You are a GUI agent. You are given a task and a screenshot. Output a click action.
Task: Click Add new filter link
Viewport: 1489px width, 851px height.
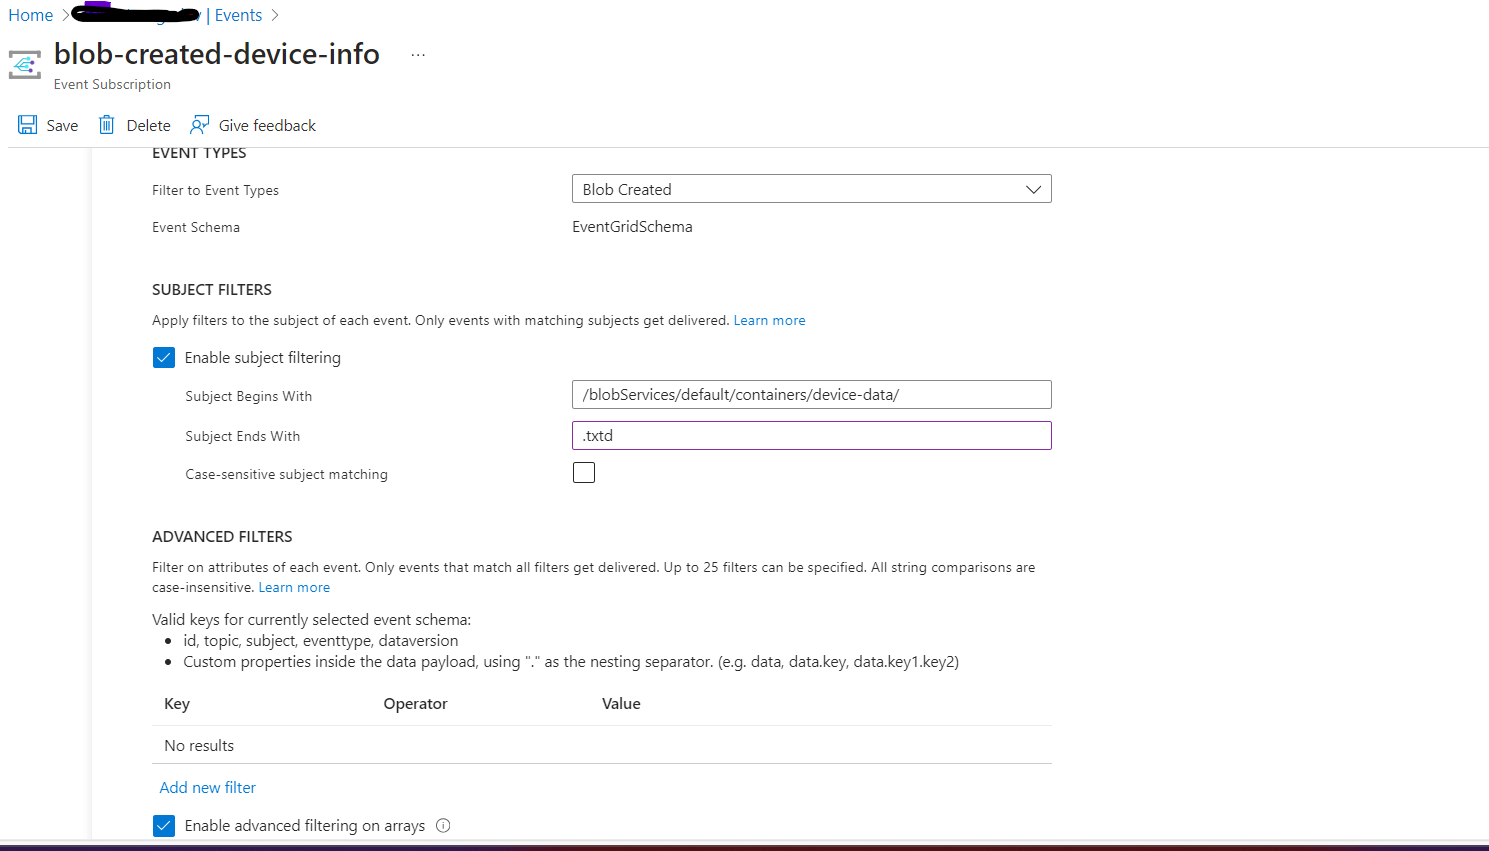[207, 787]
